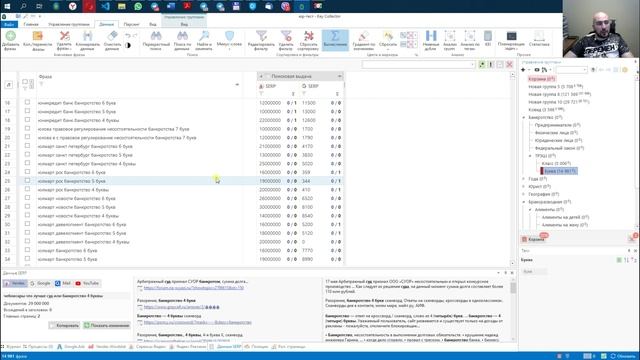Click the Delete filter funnel icon
640x360 pixels.
tap(286, 36)
